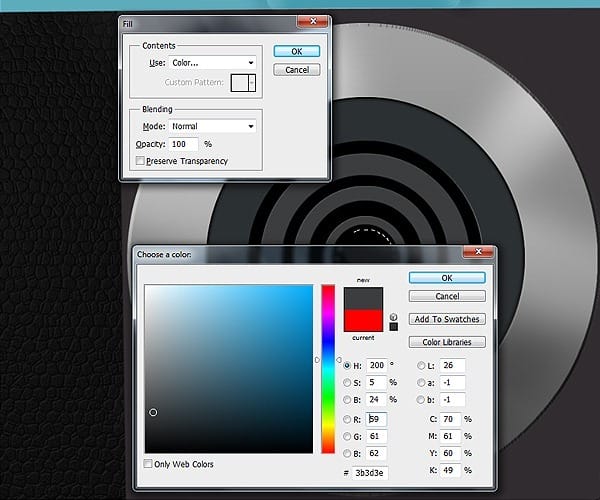Screen dimensions: 600x500
Task: Select the R red radio button
Action: click(347, 419)
